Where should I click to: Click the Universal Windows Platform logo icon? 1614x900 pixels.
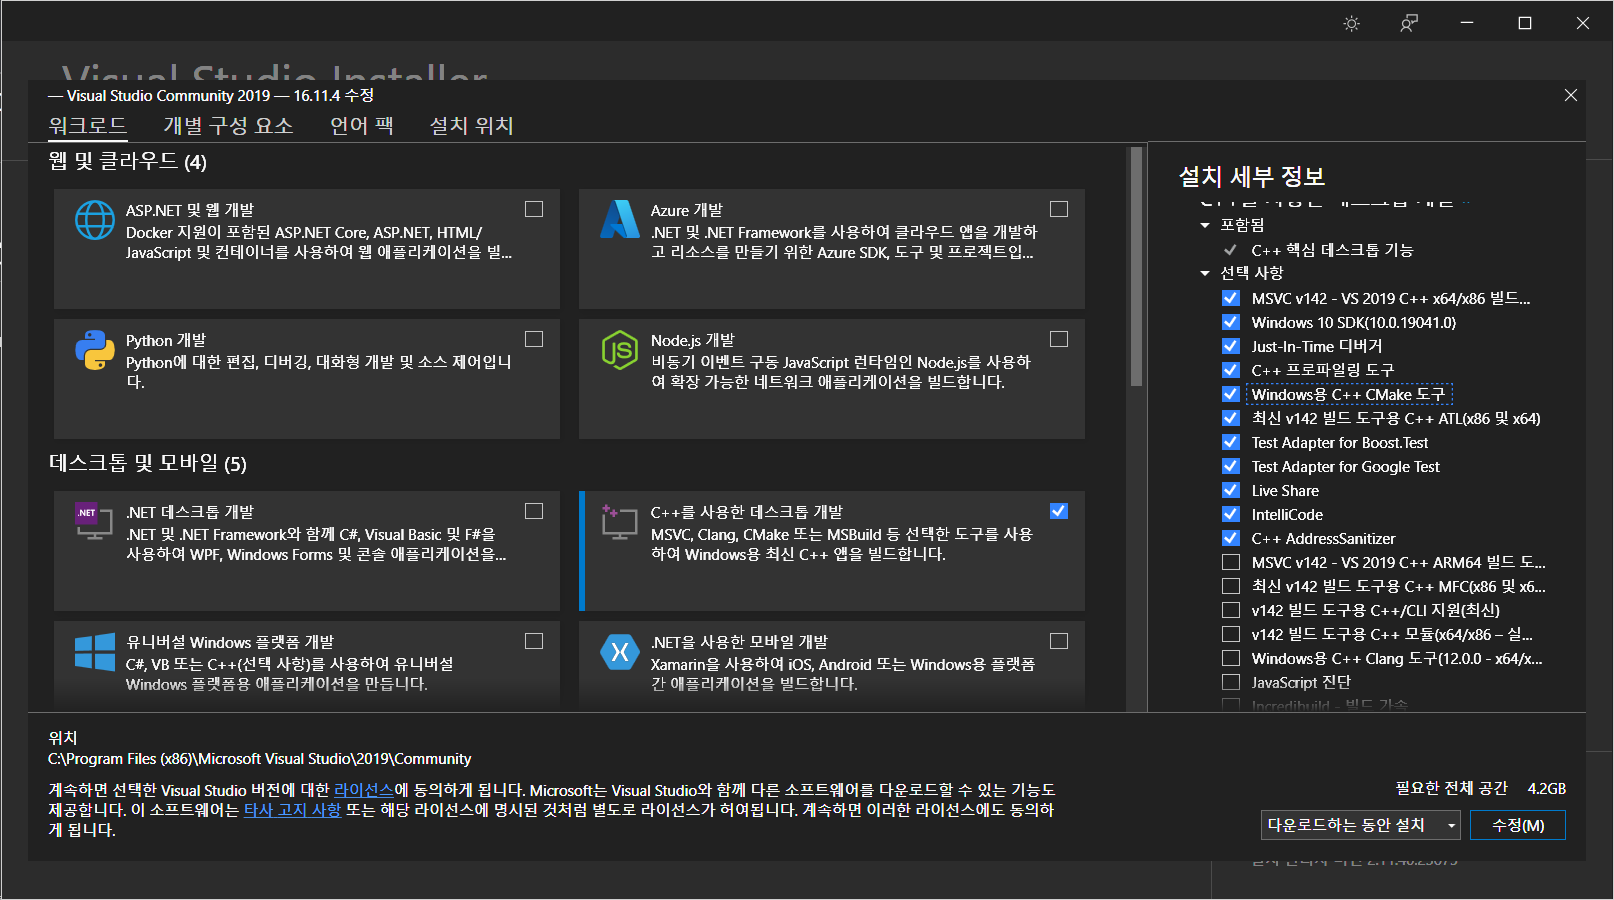coord(95,652)
